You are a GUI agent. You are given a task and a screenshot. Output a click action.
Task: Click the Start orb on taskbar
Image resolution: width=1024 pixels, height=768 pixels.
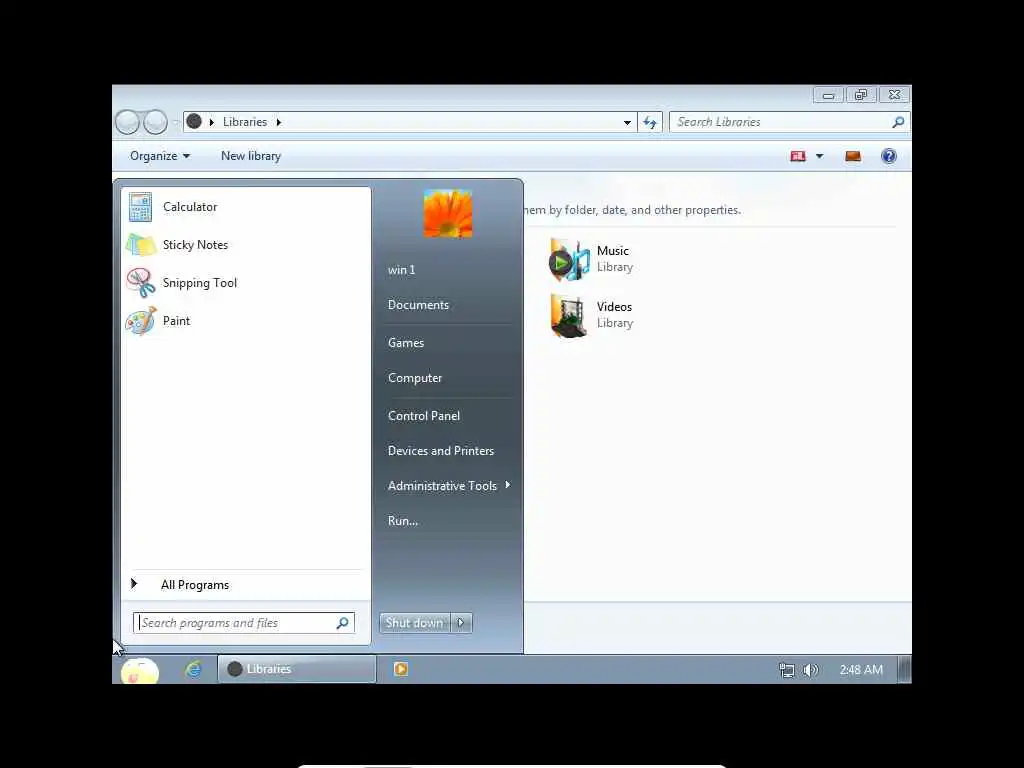(x=140, y=671)
